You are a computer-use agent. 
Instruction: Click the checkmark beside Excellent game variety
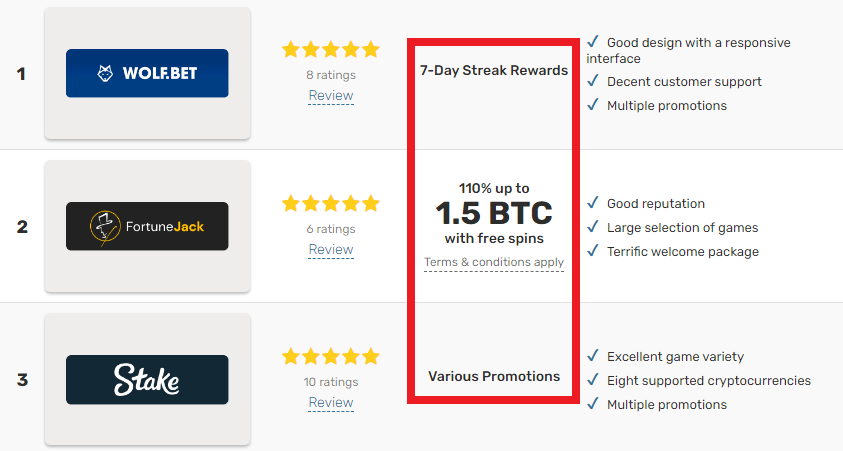[x=592, y=356]
